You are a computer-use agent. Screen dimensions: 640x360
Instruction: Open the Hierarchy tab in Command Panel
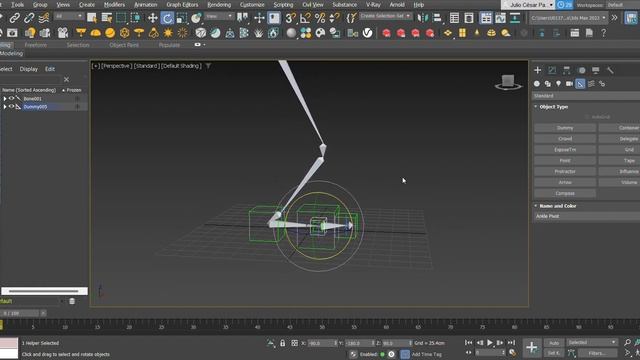coord(567,70)
